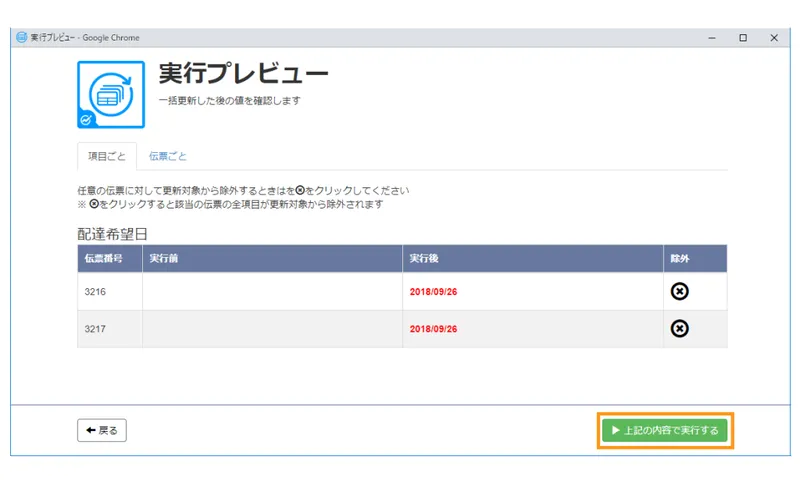Select slip number 3217 cell
800x481 pixels.
pyautogui.click(x=110, y=329)
